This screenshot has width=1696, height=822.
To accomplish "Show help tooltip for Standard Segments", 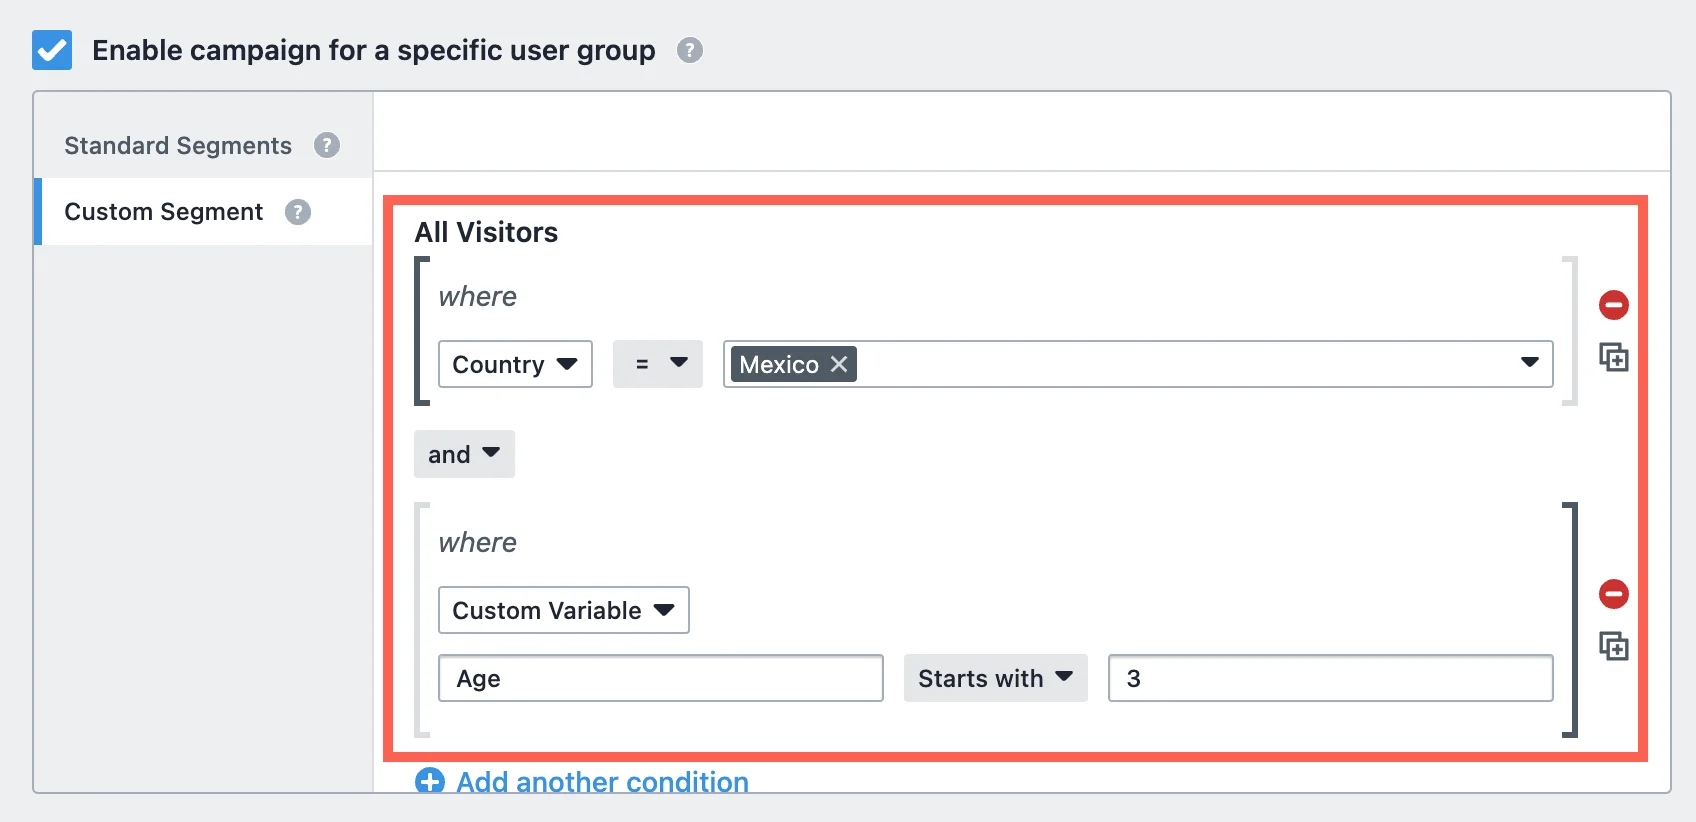I will tap(327, 146).
